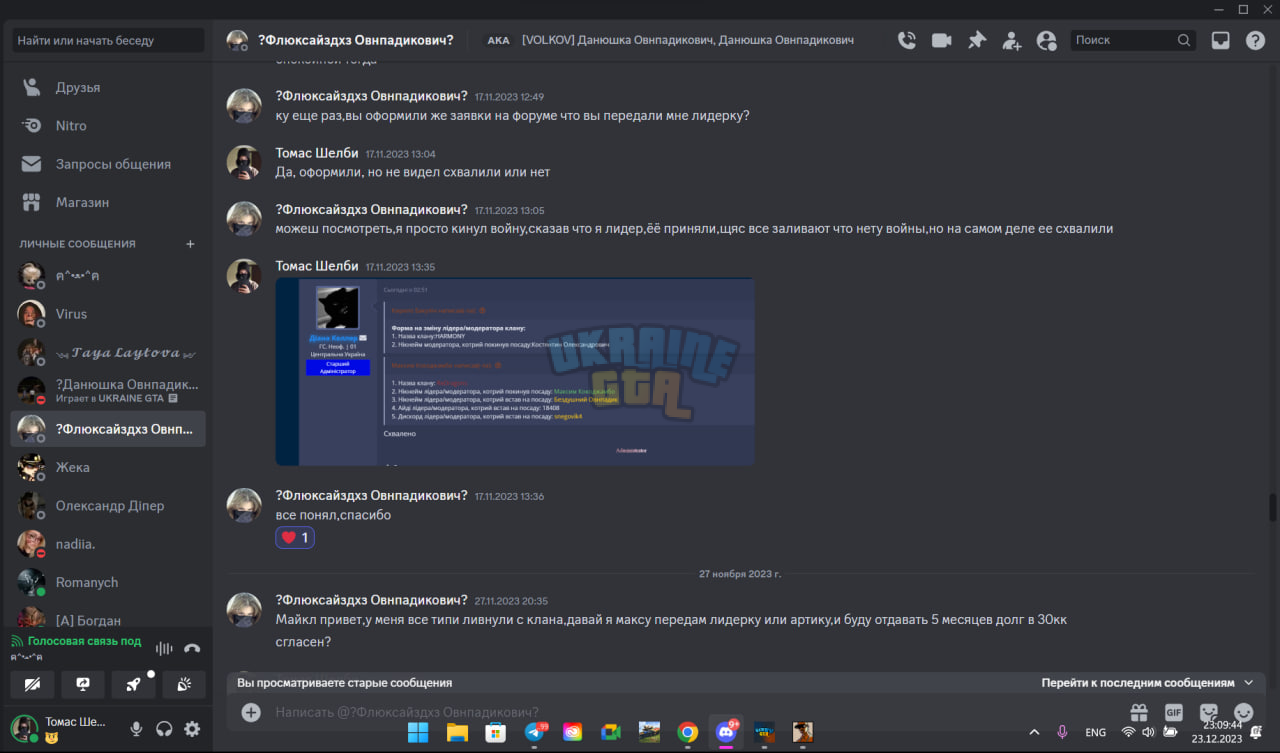Open Google Chrome from taskbar
1280x753 pixels.
click(687, 732)
